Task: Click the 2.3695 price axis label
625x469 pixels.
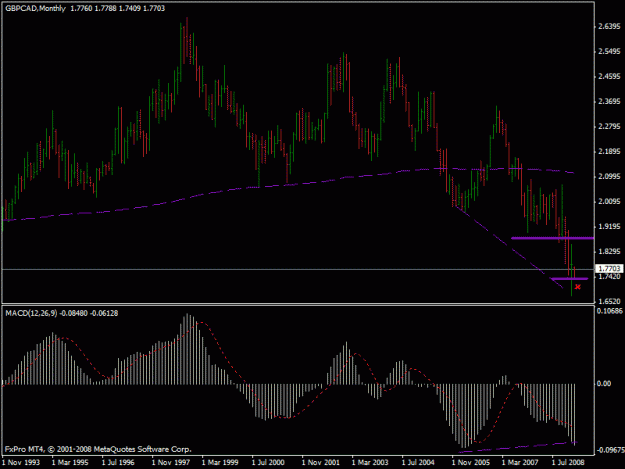Action: [609, 102]
